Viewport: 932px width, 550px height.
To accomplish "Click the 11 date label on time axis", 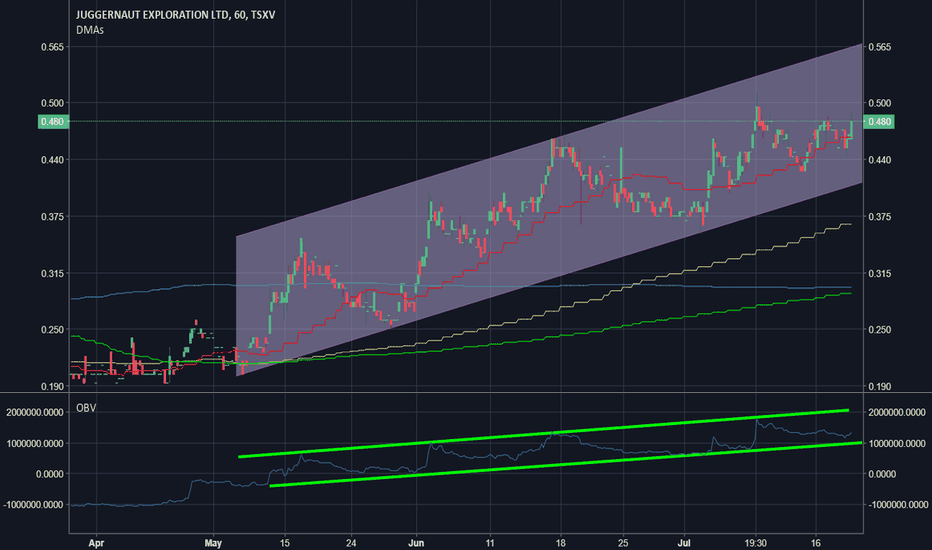I will 490,543.
